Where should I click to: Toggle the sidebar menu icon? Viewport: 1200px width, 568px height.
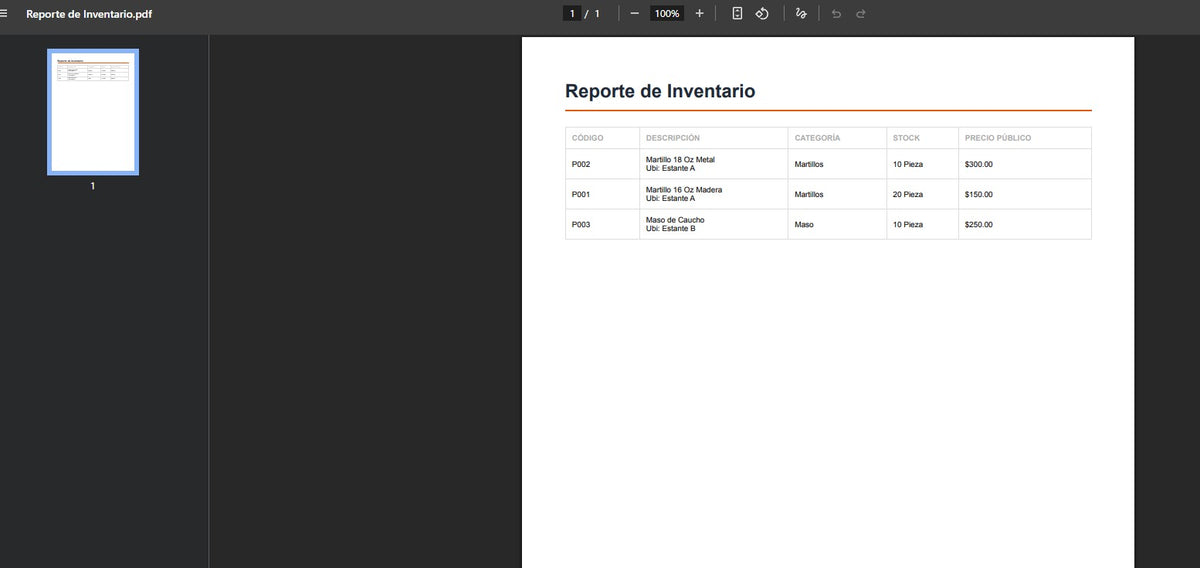5,14
